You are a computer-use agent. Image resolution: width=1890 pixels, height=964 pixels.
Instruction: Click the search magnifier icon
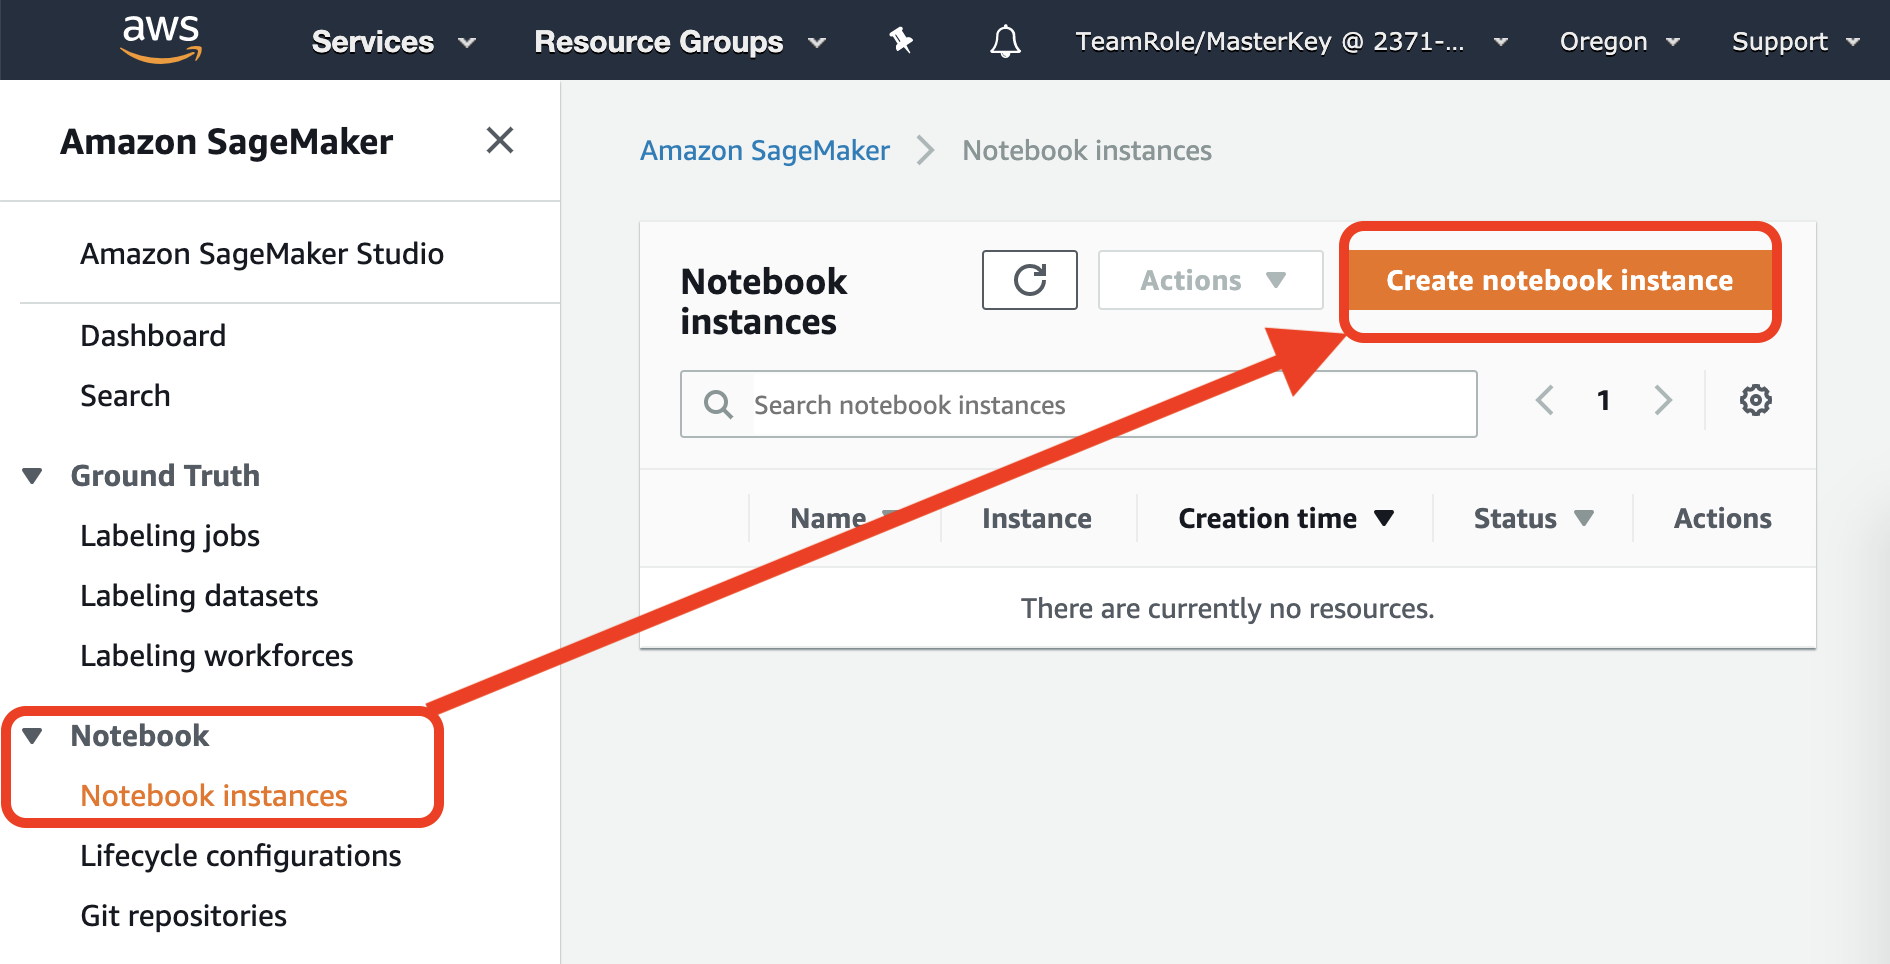718,404
